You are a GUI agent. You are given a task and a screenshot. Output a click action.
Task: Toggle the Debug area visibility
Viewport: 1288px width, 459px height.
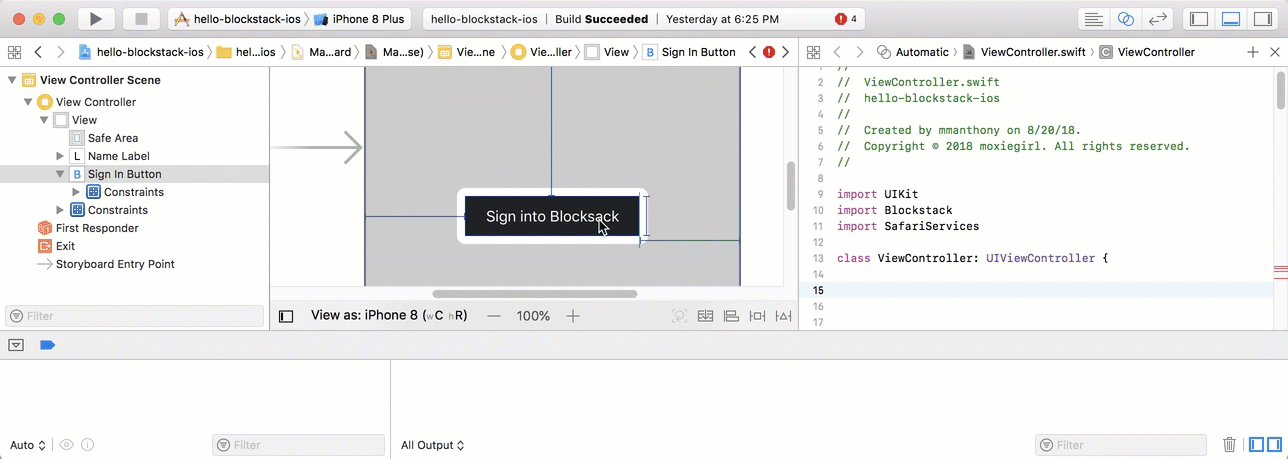(1230, 19)
